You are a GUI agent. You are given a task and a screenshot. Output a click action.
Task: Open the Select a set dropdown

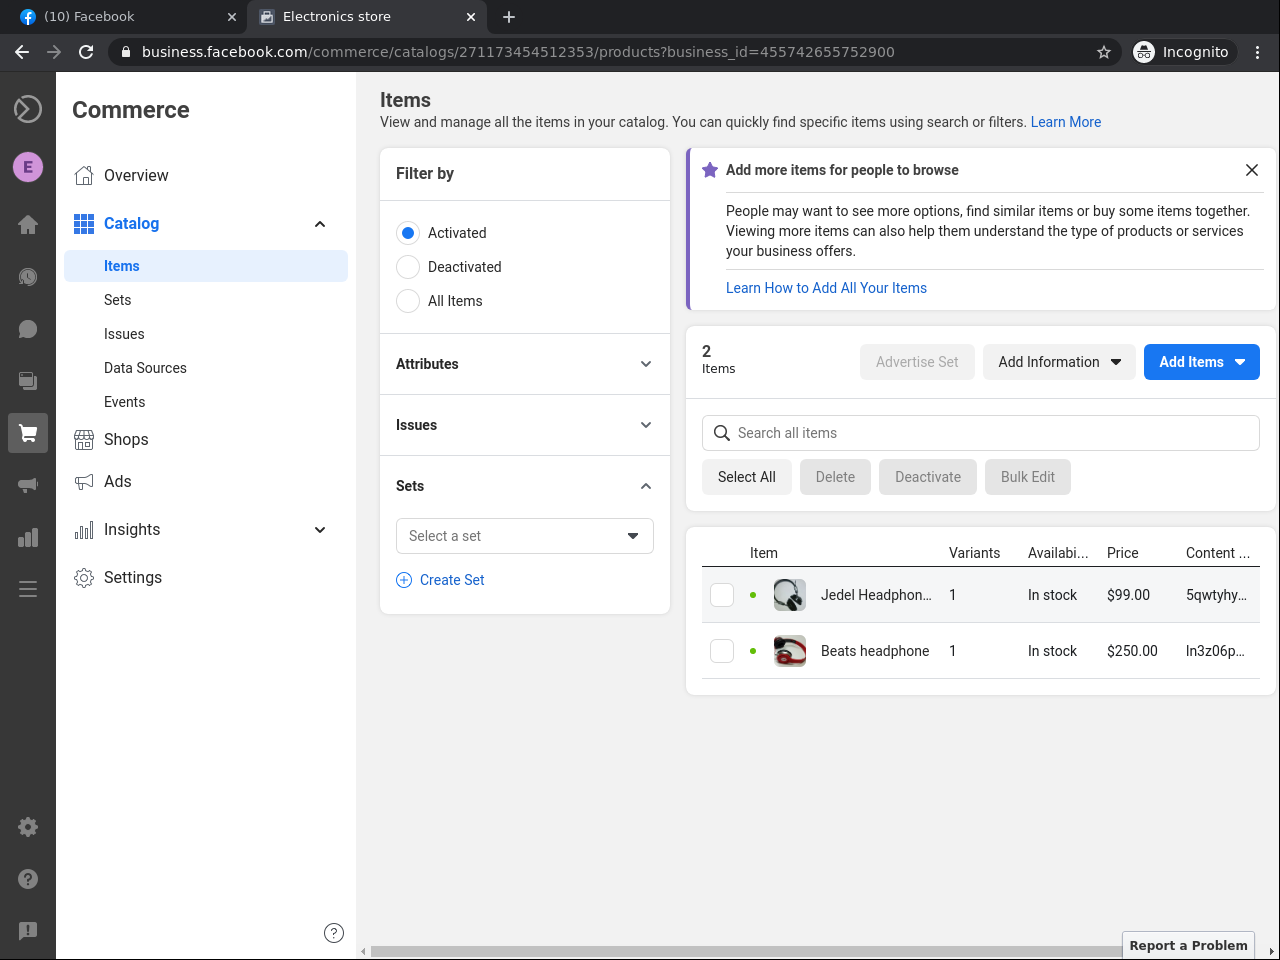[524, 536]
